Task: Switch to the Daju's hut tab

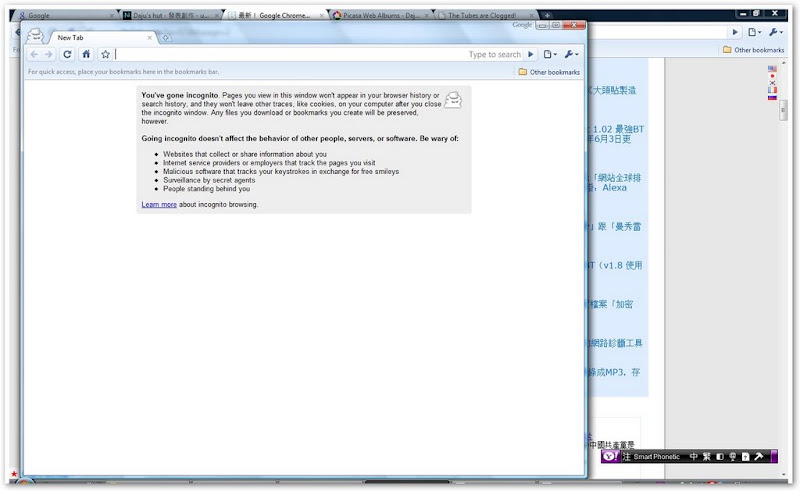Action: (x=171, y=15)
